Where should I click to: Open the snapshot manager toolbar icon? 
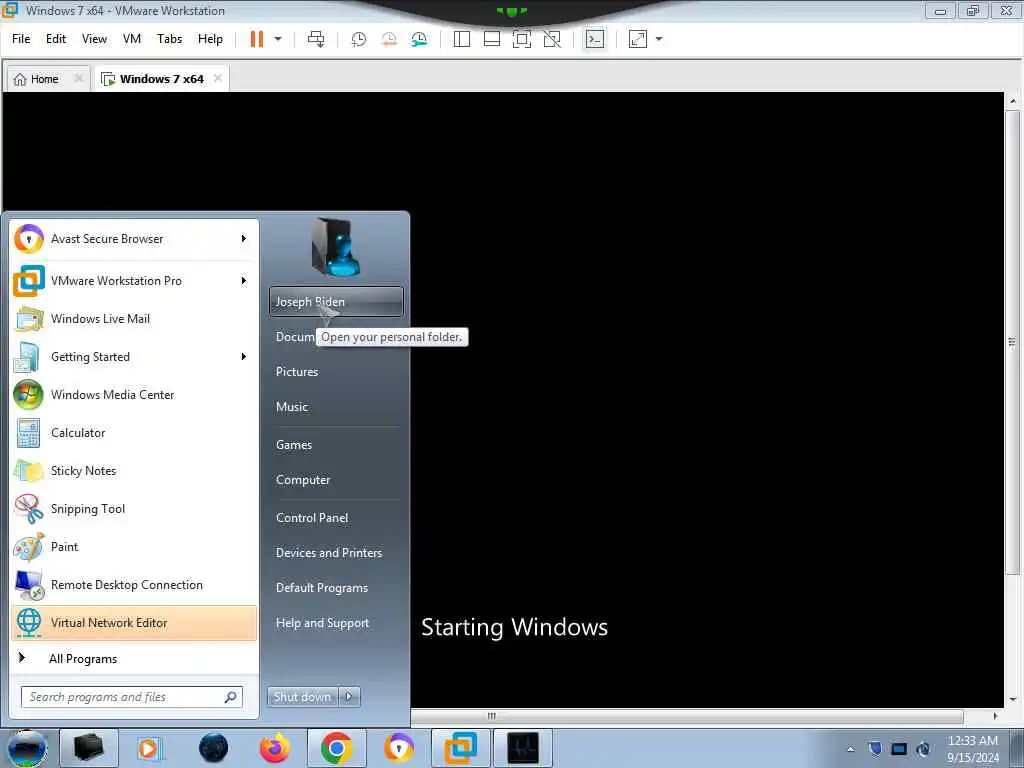[419, 39]
